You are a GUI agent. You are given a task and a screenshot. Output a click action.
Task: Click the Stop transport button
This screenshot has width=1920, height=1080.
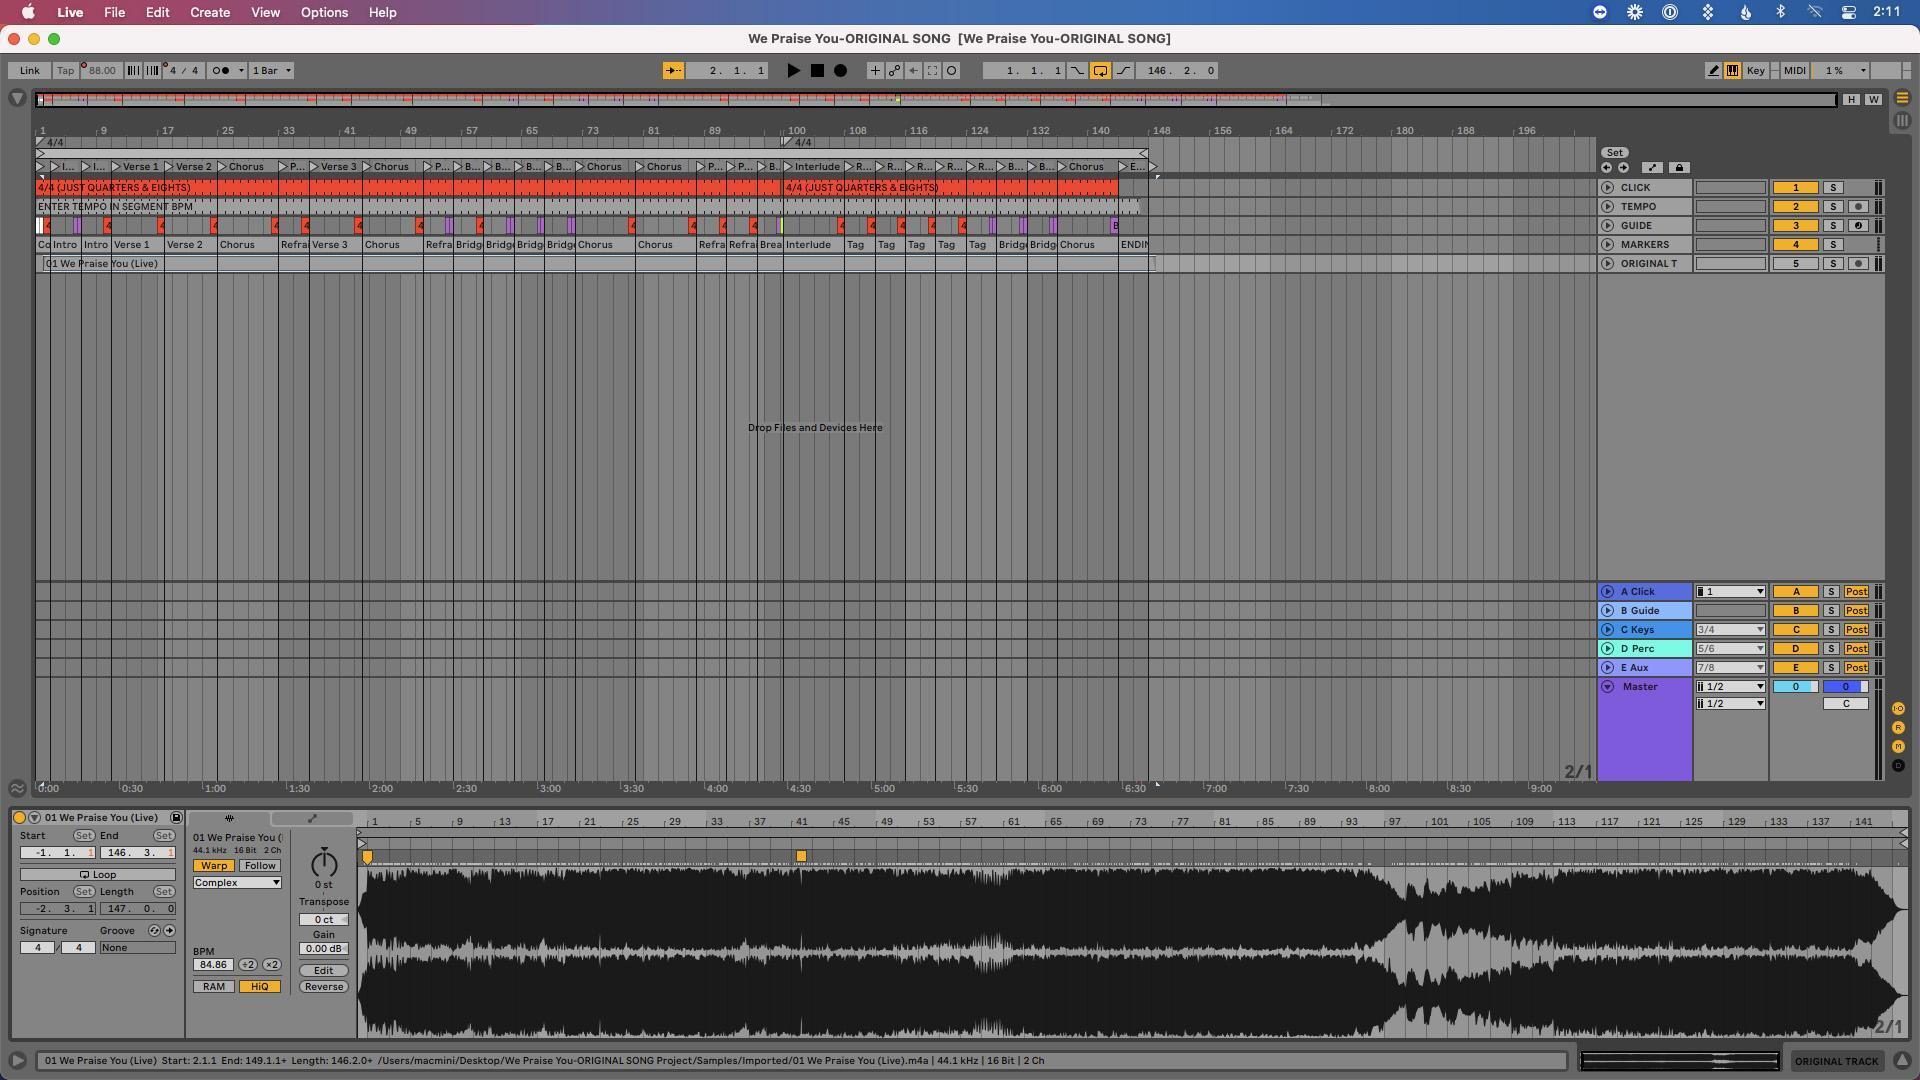(x=817, y=71)
